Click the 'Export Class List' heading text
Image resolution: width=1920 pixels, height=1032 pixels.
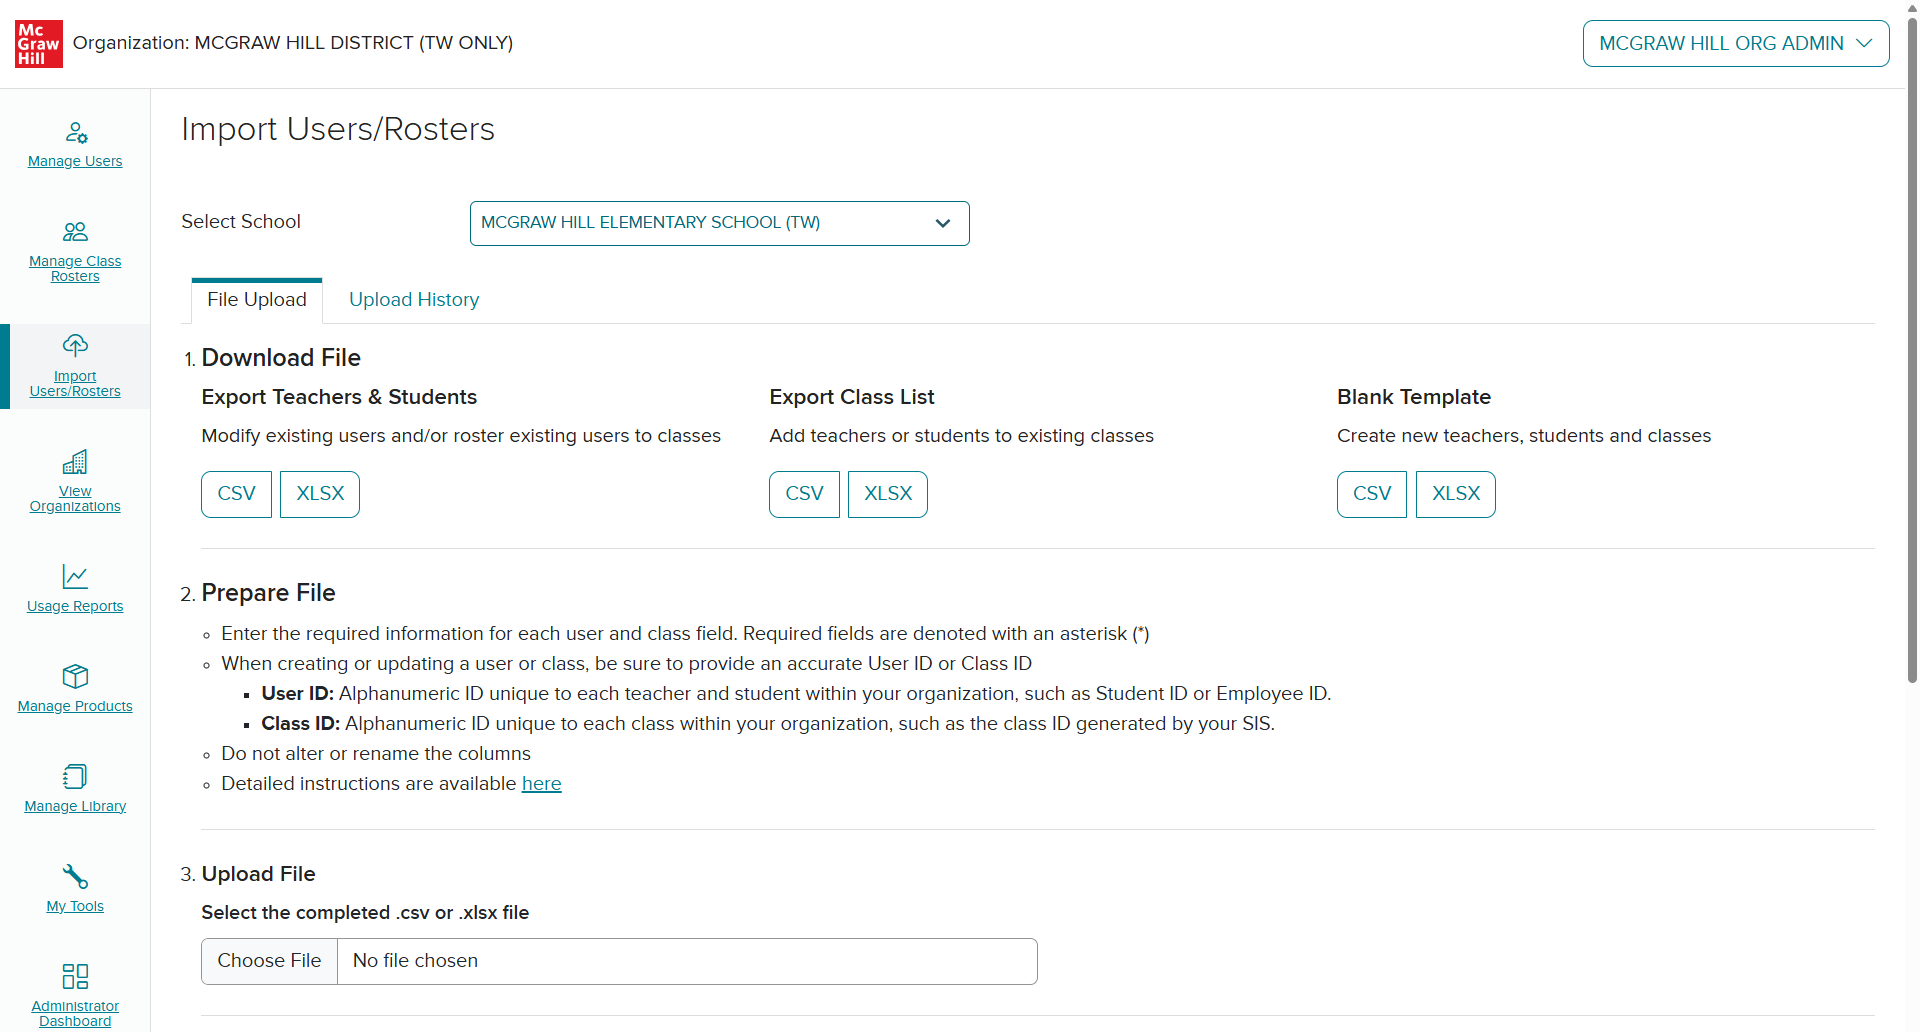(x=852, y=397)
